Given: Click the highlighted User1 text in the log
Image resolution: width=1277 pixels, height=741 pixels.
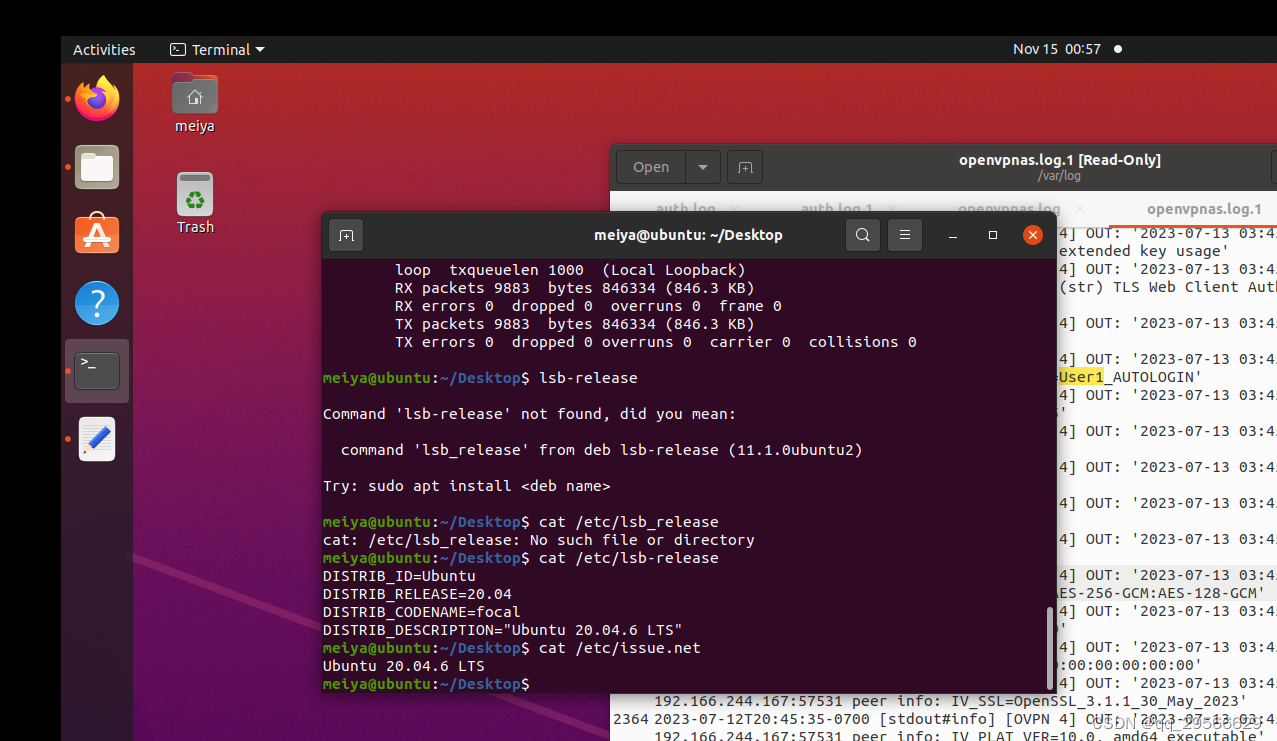Looking at the screenshot, I should (1081, 377).
